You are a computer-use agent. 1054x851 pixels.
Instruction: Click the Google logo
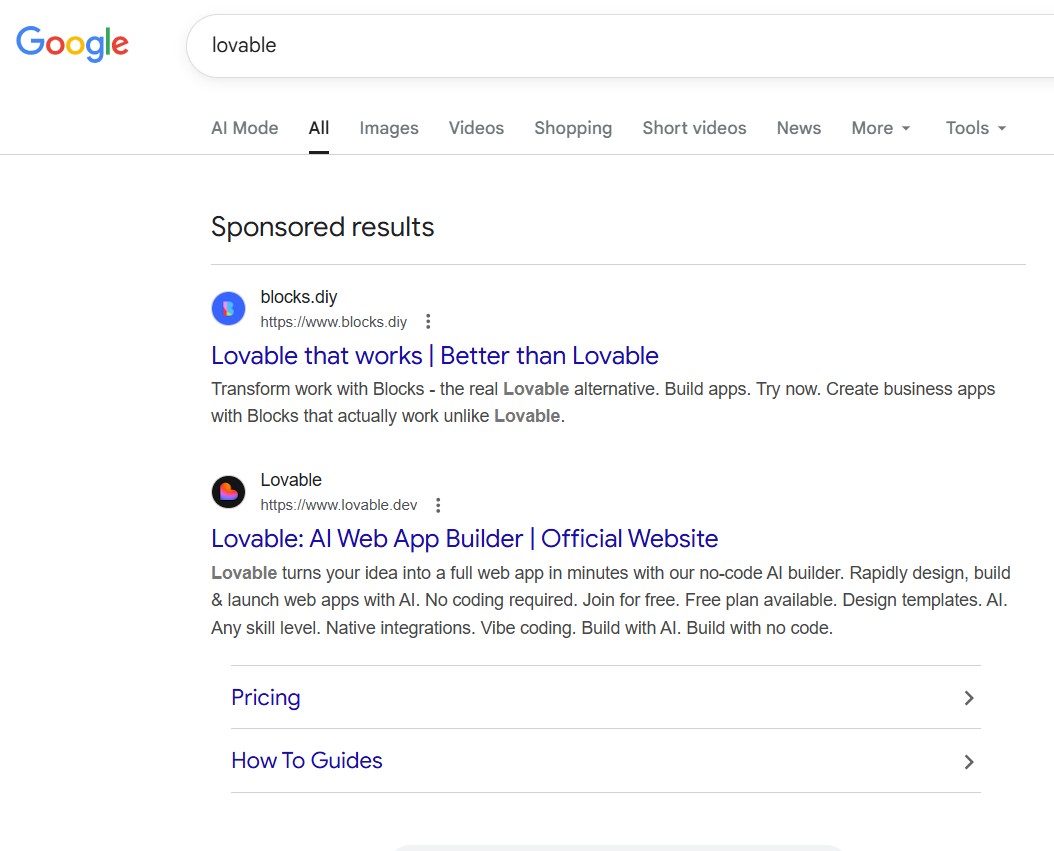point(72,44)
